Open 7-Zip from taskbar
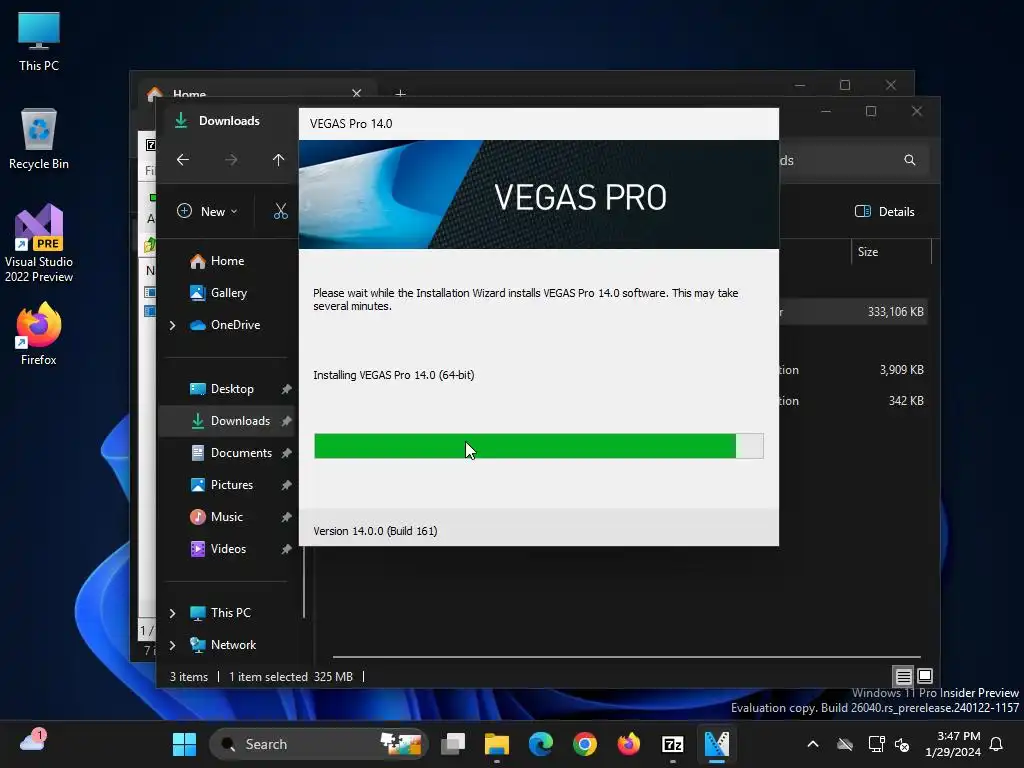Viewport: 1024px width, 768px height. click(x=673, y=744)
